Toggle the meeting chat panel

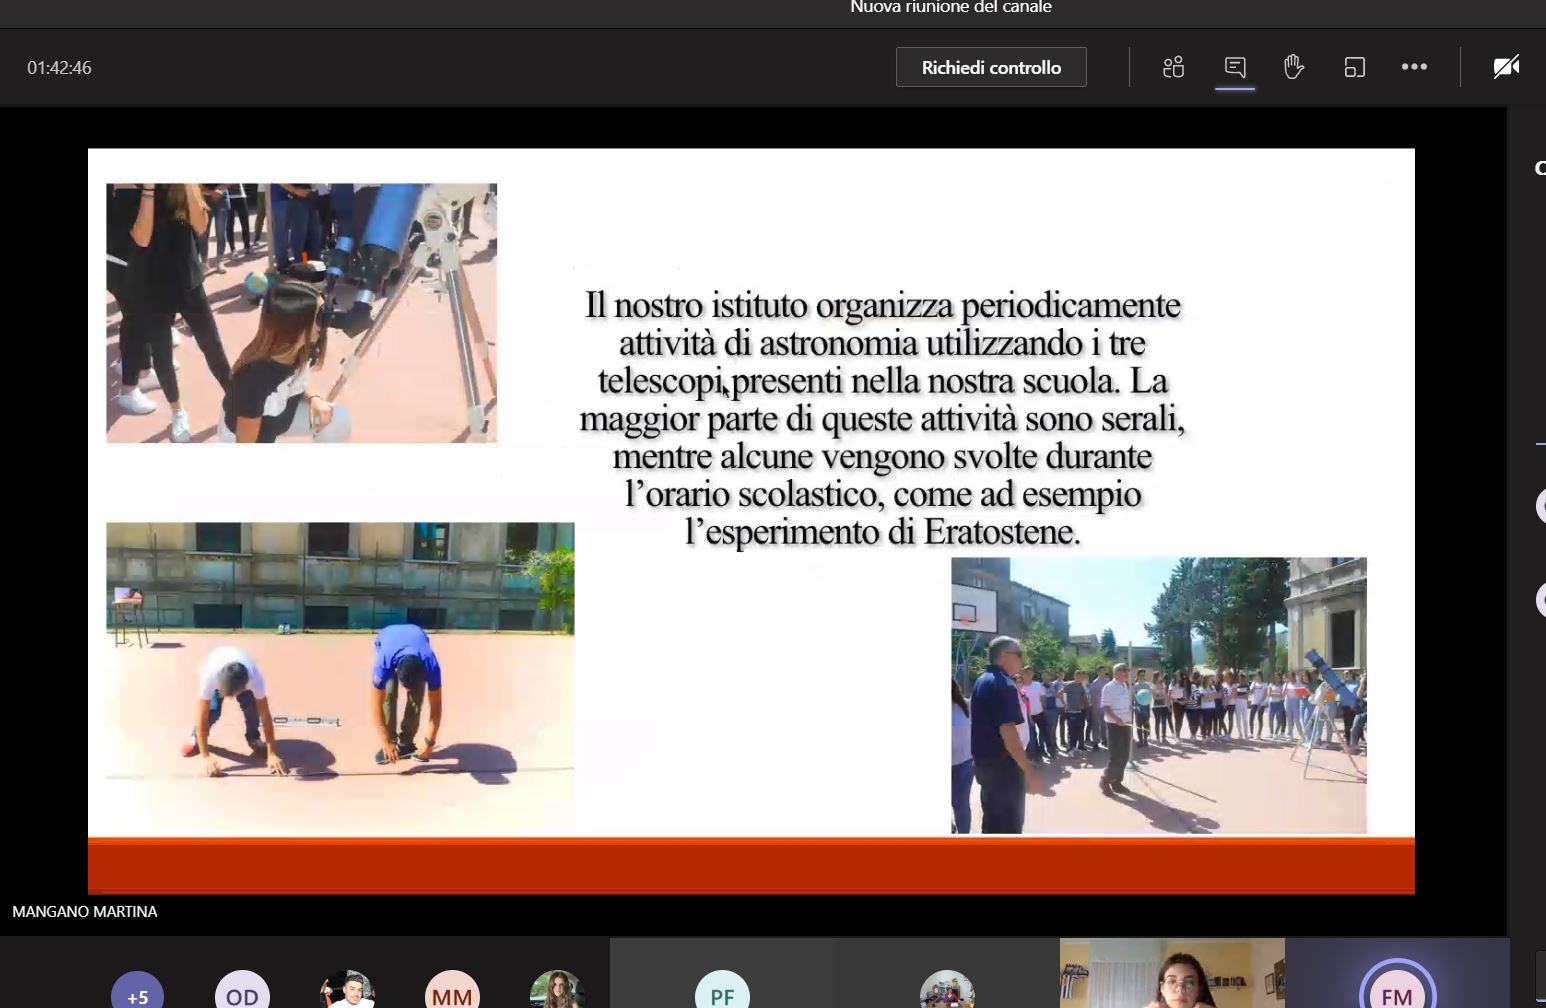[1235, 67]
